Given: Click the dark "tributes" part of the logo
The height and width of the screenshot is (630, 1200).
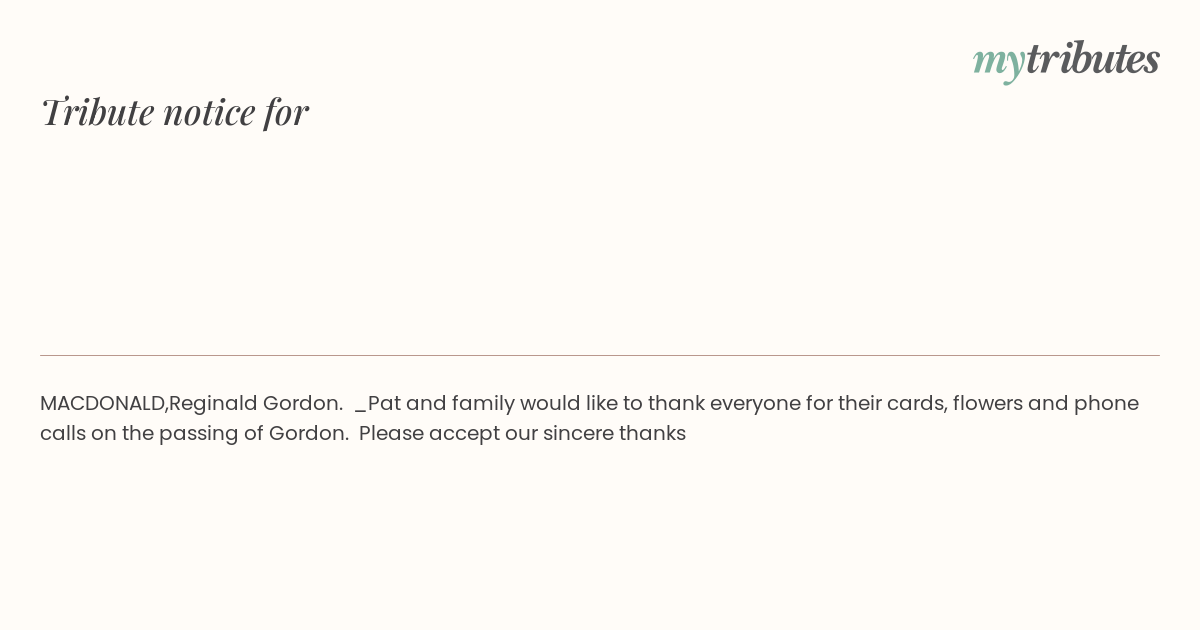Looking at the screenshot, I should (x=1093, y=58).
